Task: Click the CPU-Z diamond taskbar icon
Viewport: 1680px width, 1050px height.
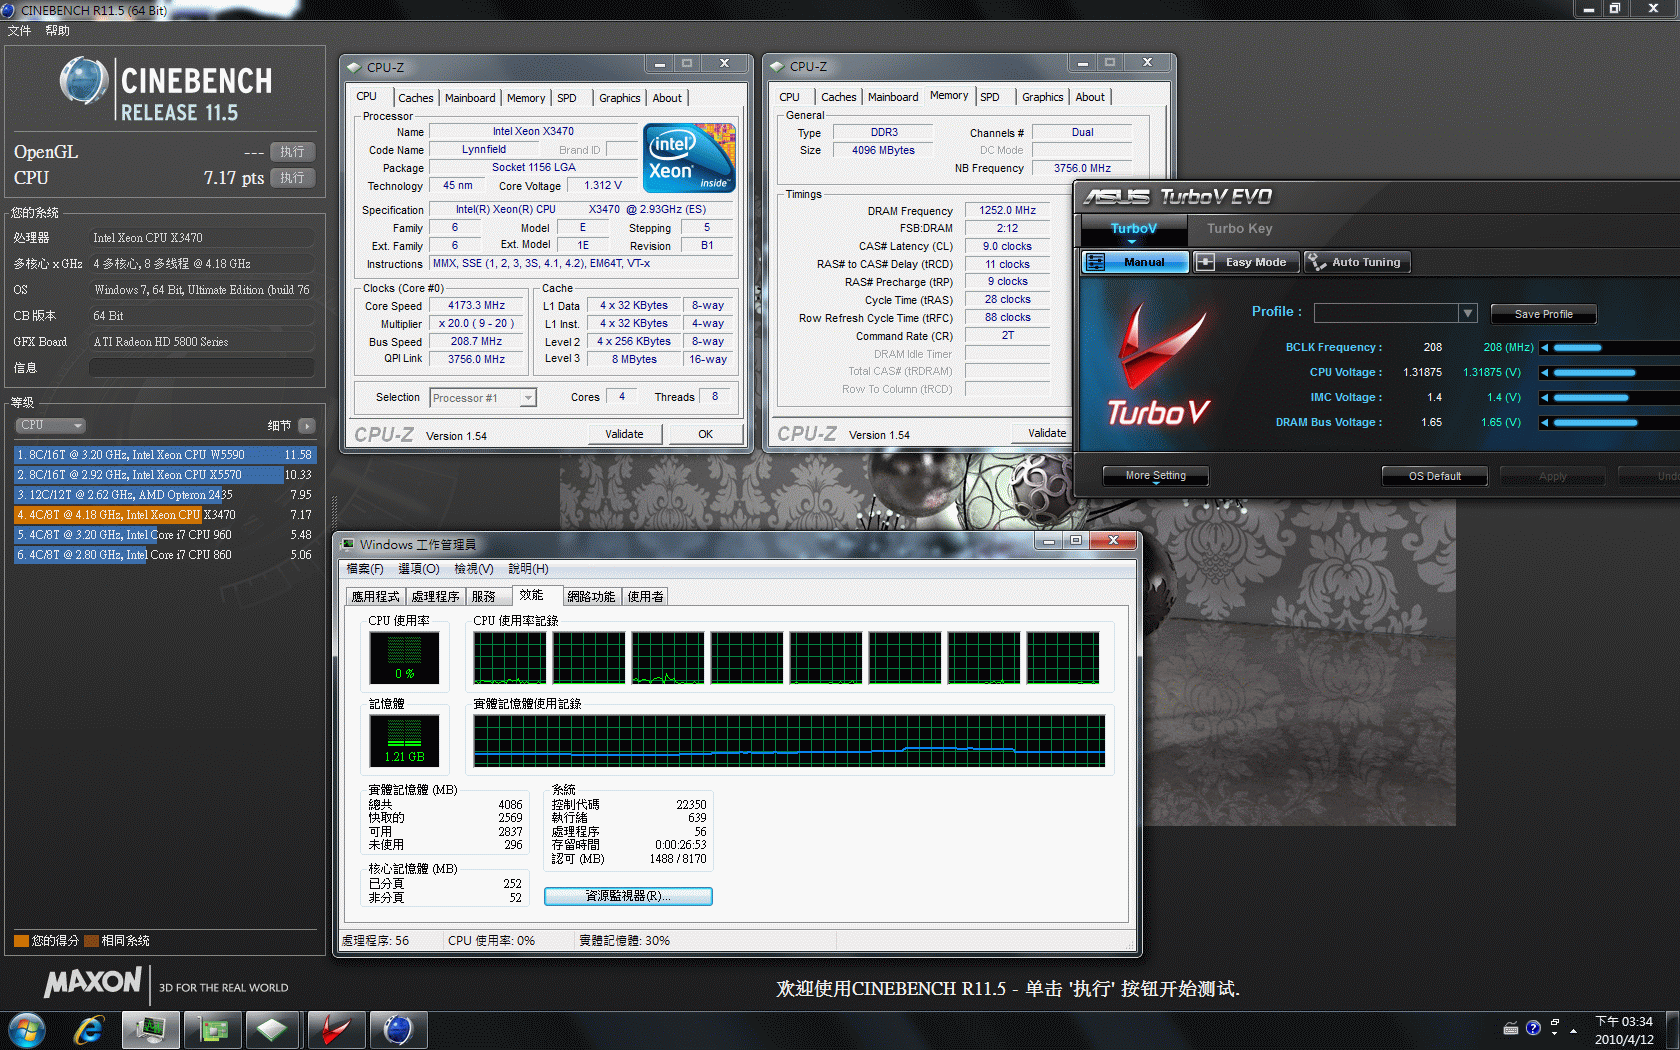Action: click(x=272, y=1030)
